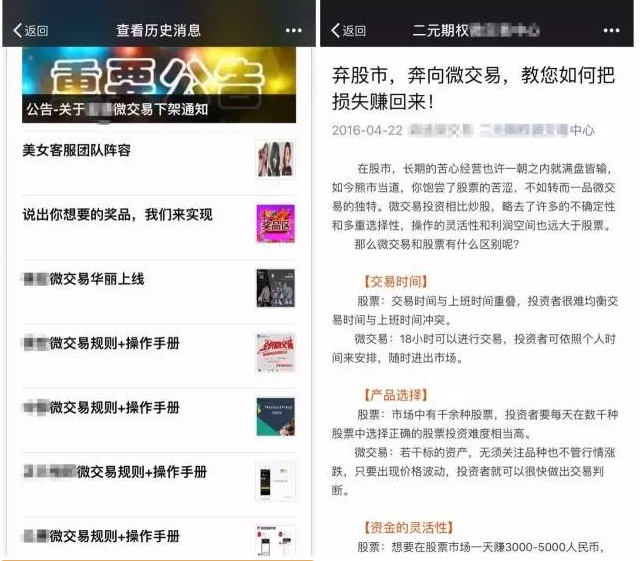
Task: Open the 微交易华丽上线 article
Action: [x=84, y=279]
